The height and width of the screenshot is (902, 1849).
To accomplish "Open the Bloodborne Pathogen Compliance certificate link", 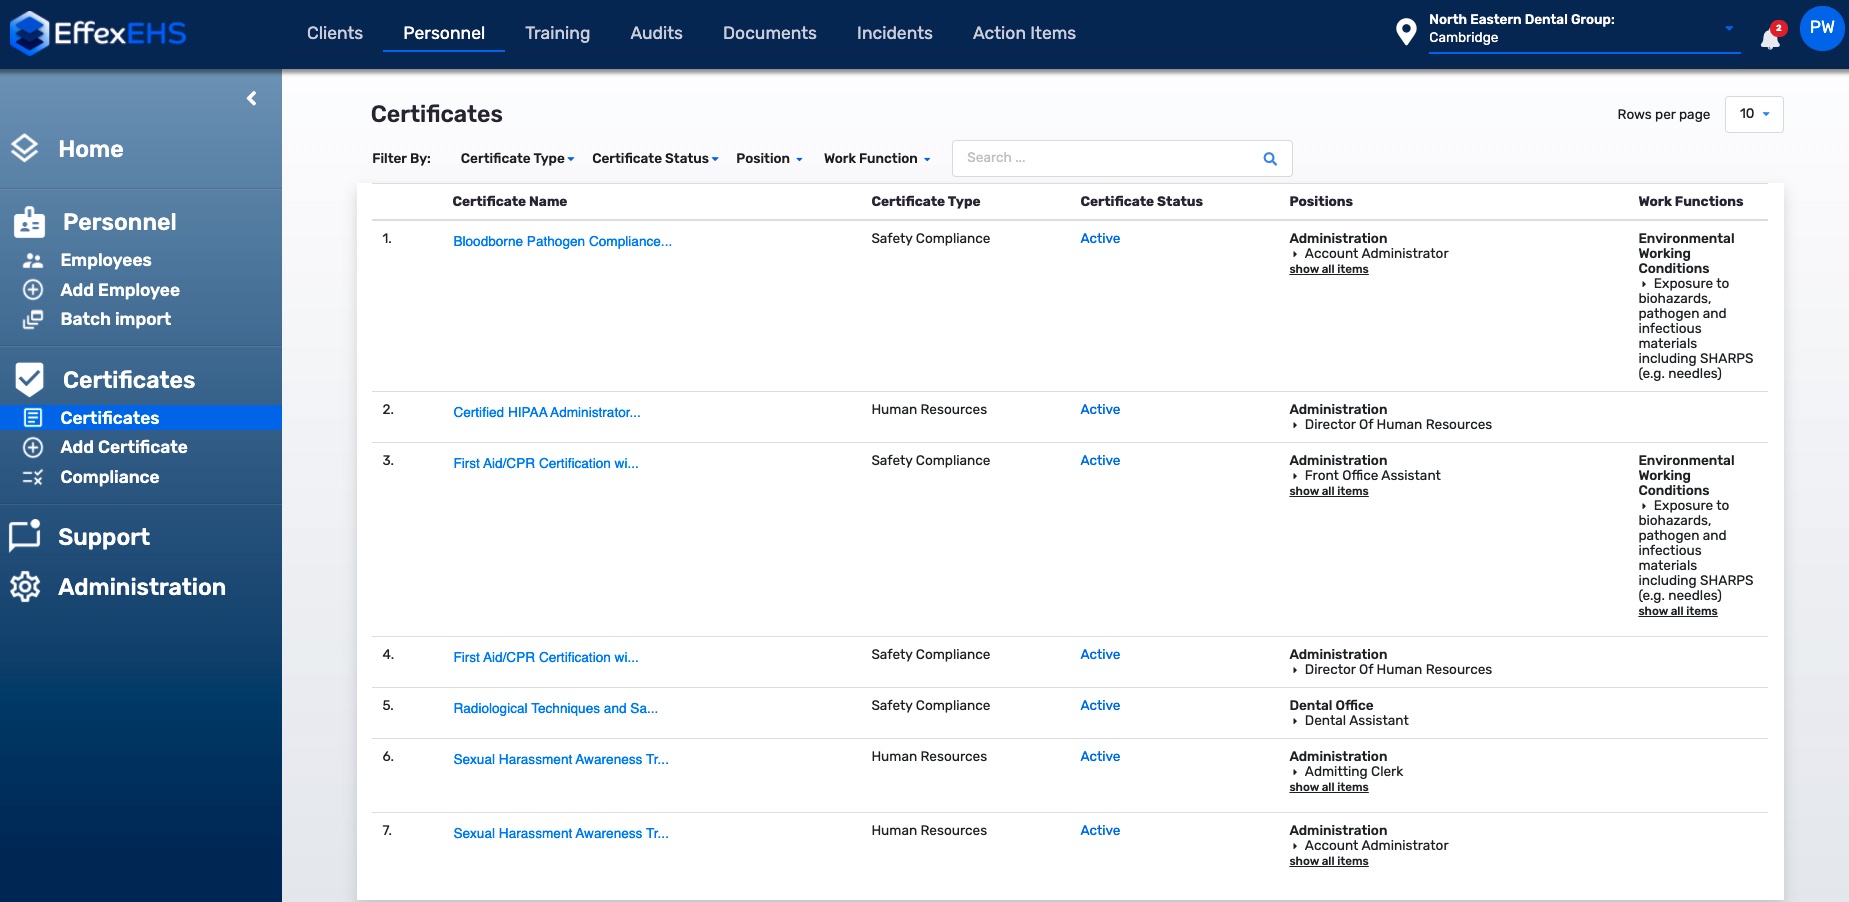I will tap(562, 241).
